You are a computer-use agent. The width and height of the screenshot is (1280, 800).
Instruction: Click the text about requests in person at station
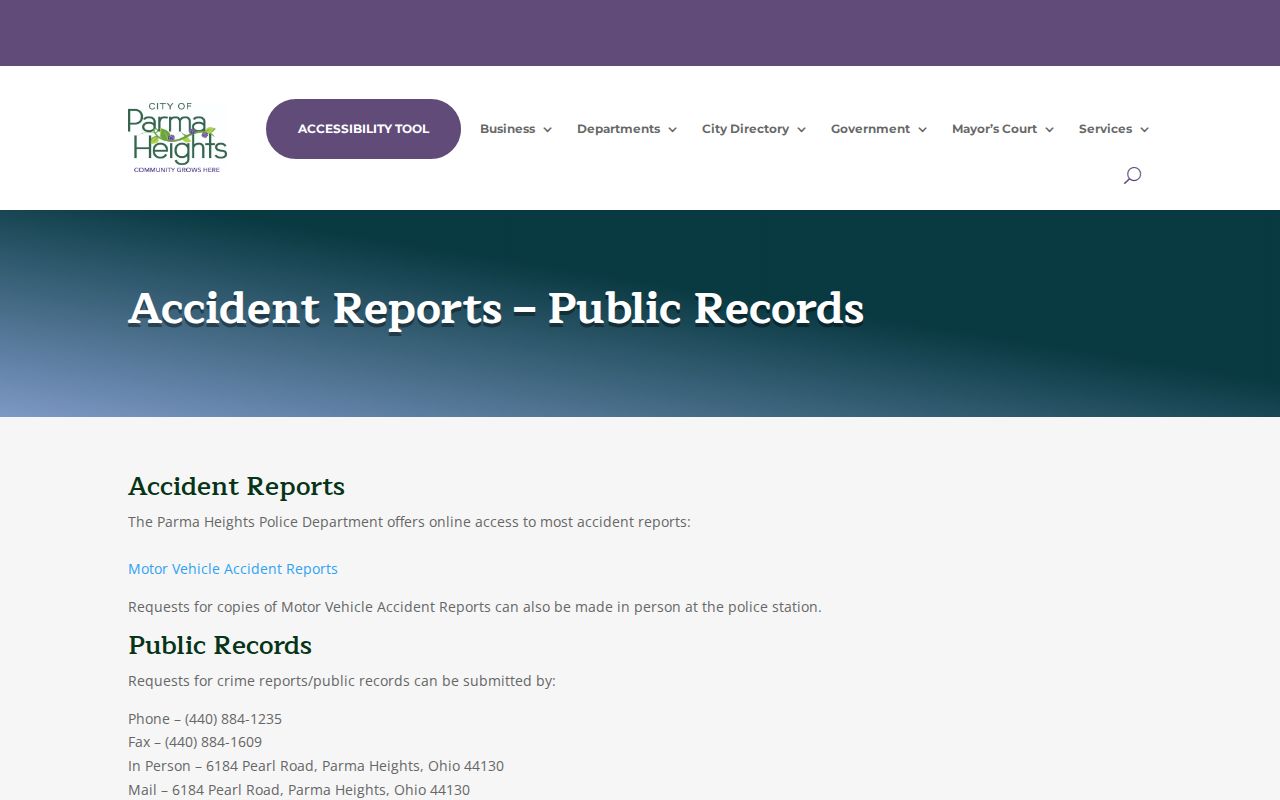click(x=475, y=607)
